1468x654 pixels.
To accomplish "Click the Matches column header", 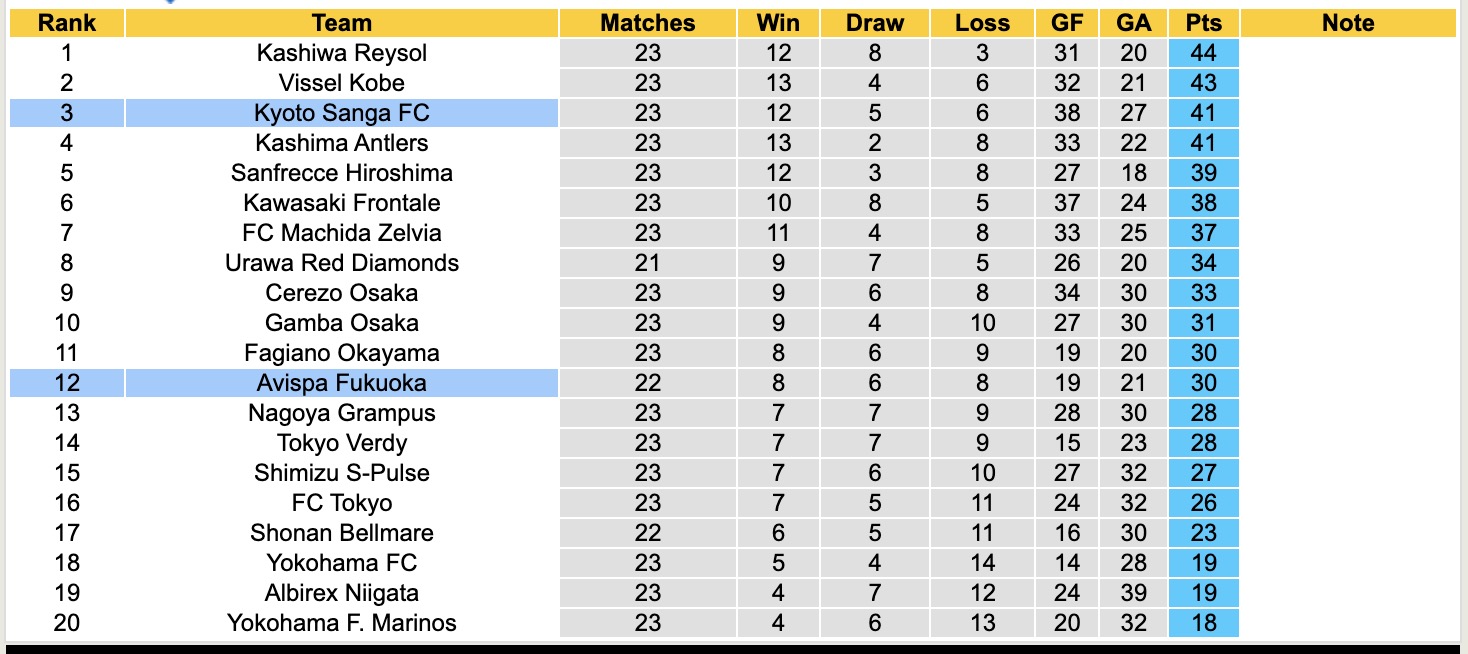I will [x=647, y=23].
